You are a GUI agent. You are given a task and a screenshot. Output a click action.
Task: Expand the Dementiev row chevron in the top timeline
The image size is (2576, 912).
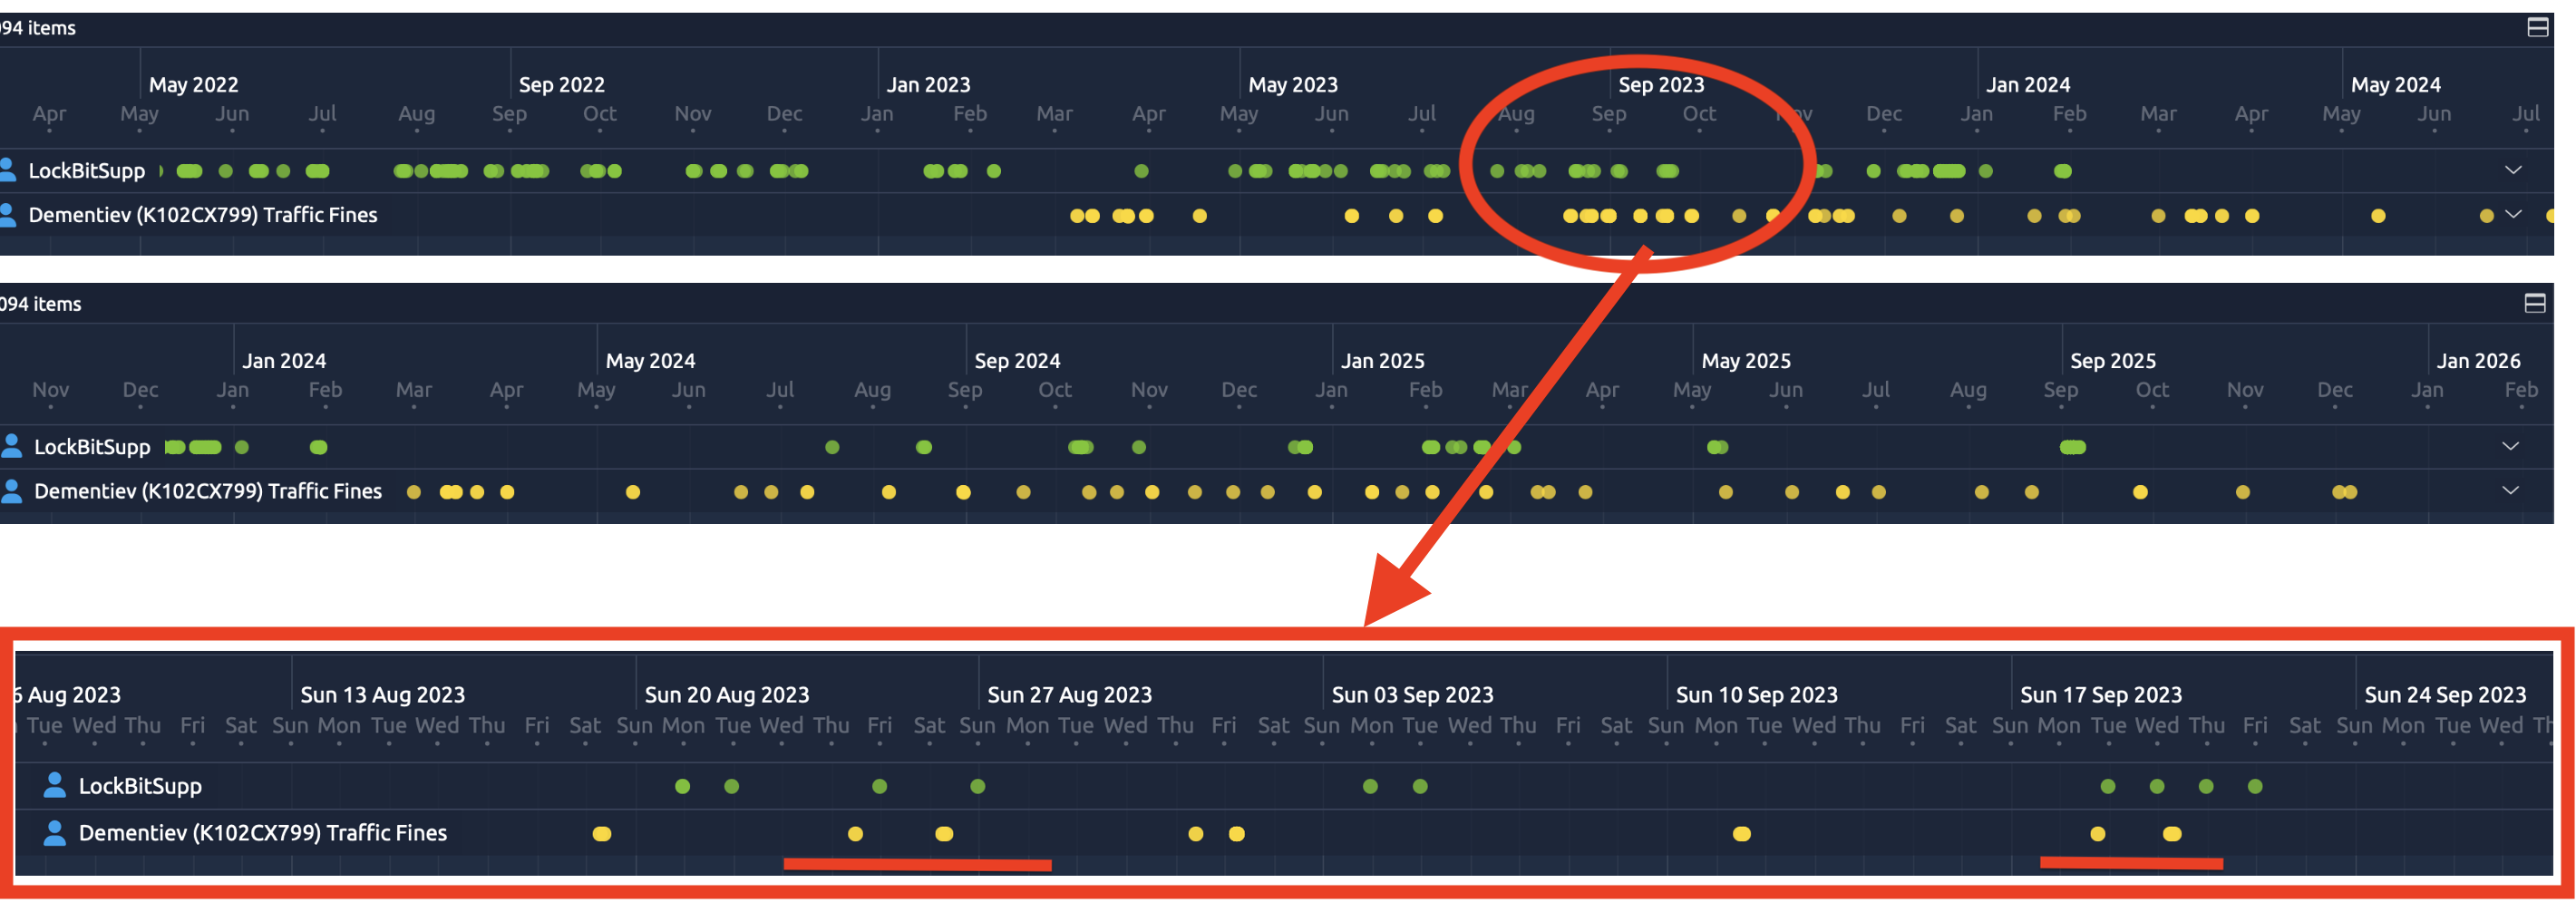click(2512, 215)
